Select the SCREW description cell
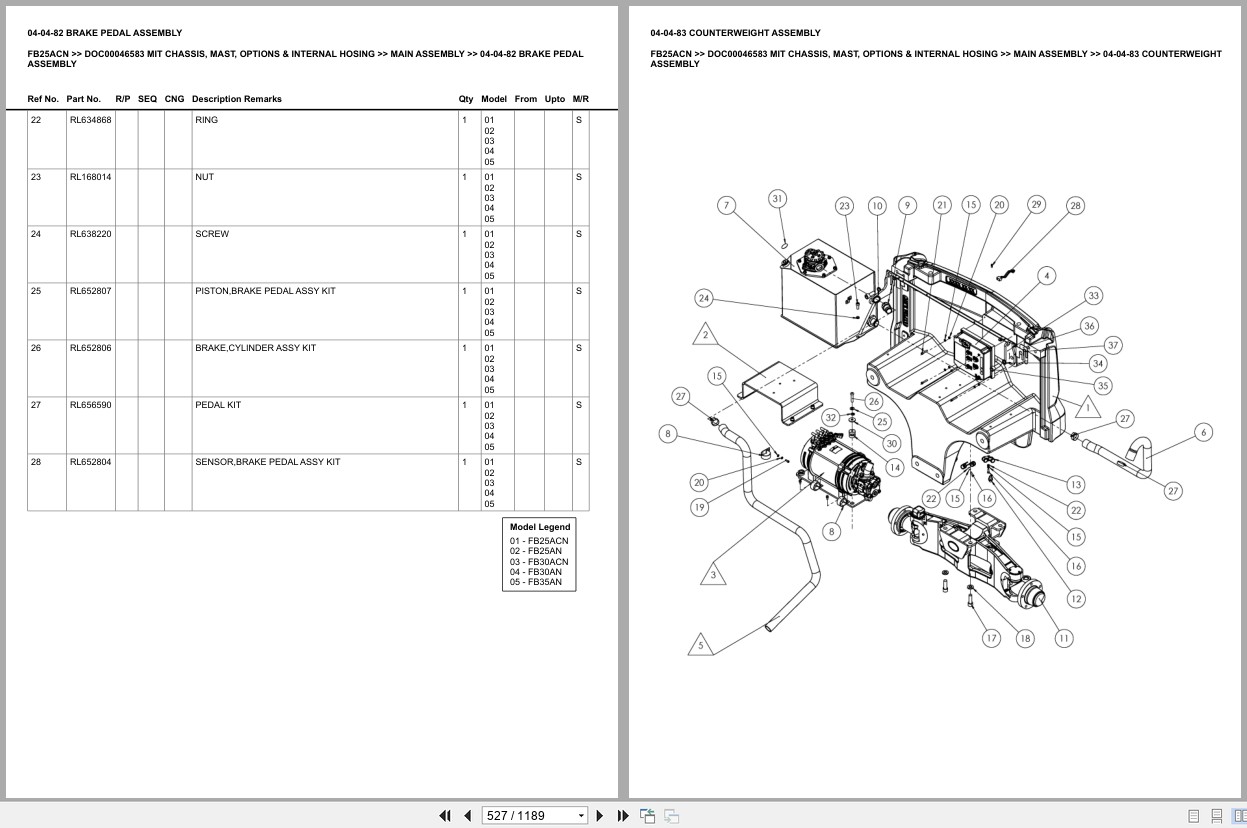 tap(323, 254)
